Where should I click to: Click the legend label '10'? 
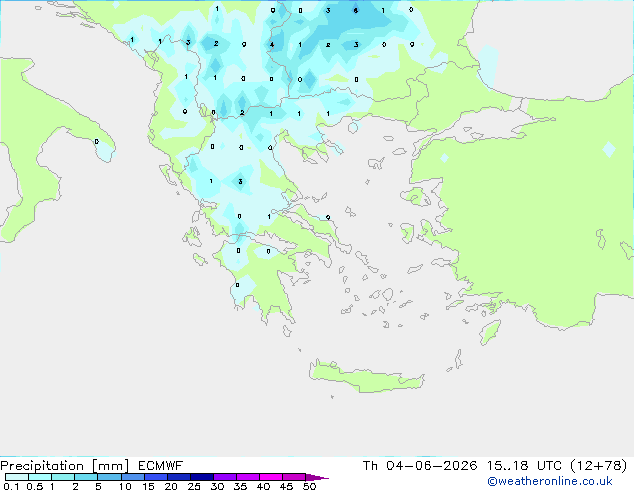[125, 486]
